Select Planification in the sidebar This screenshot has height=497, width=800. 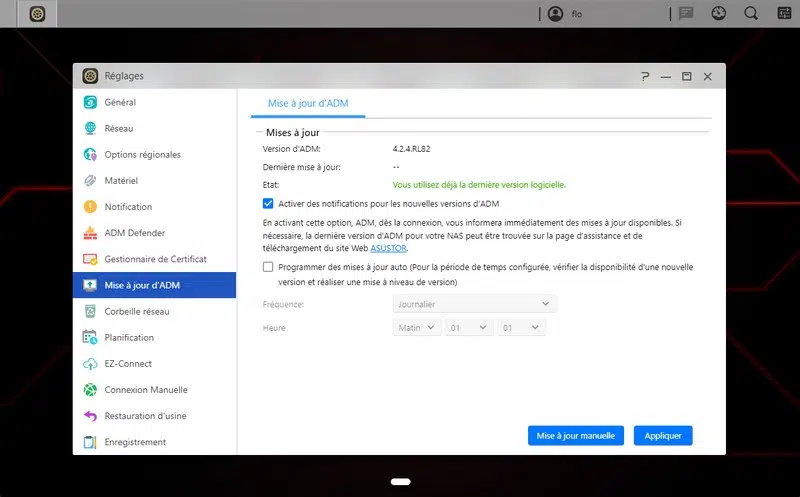[x=129, y=338]
